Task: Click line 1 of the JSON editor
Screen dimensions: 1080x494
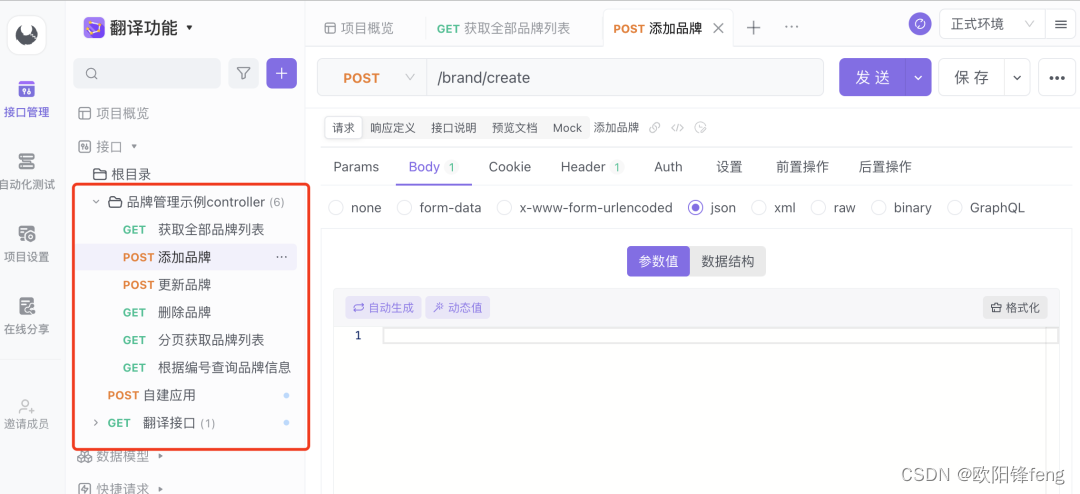Action: click(720, 336)
